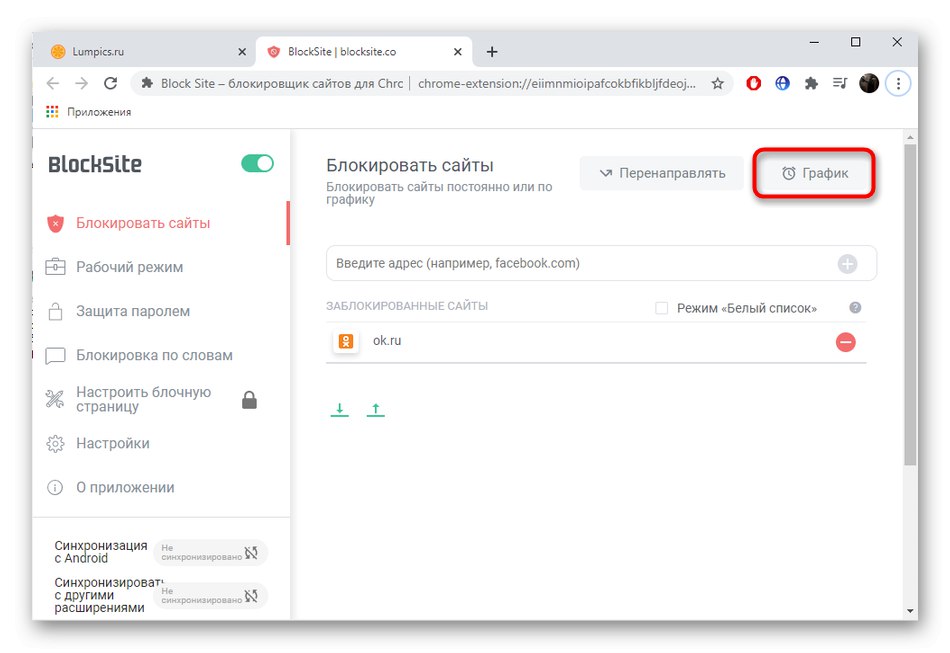Click the green export arrow below blocked sites

click(339, 408)
